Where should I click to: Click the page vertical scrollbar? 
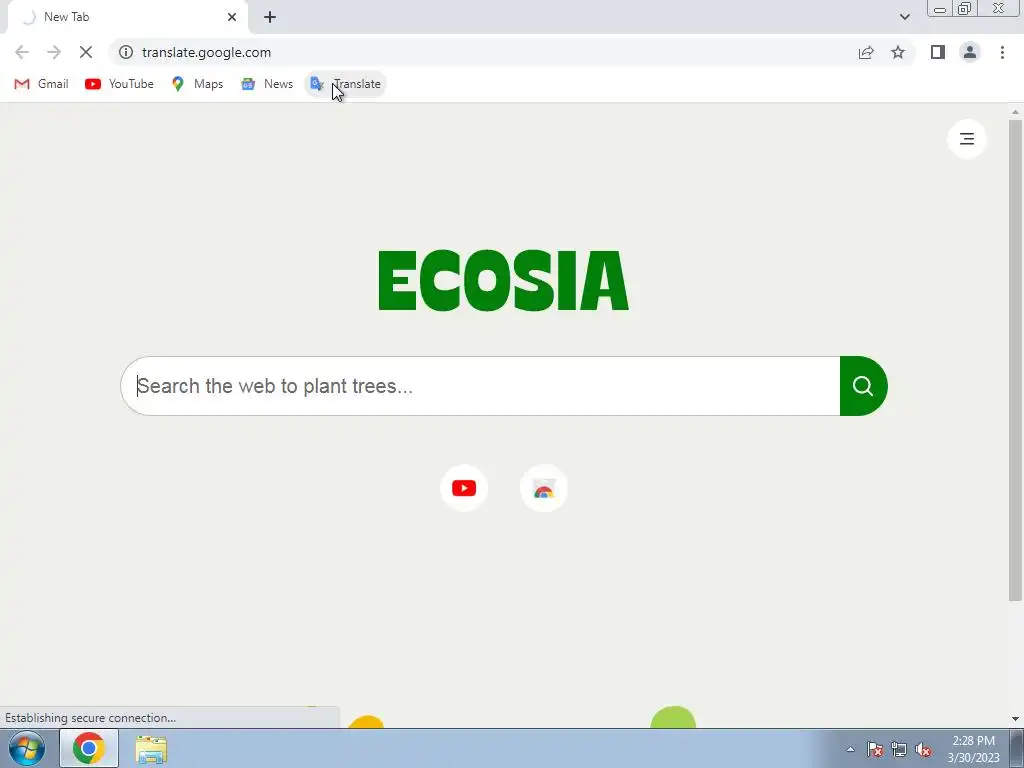coord(1015,359)
